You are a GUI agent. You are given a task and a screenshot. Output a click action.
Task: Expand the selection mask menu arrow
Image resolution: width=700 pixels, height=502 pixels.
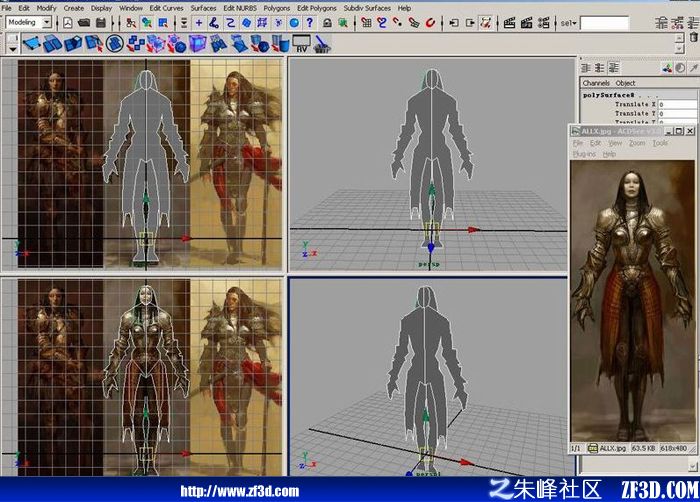coord(183,23)
